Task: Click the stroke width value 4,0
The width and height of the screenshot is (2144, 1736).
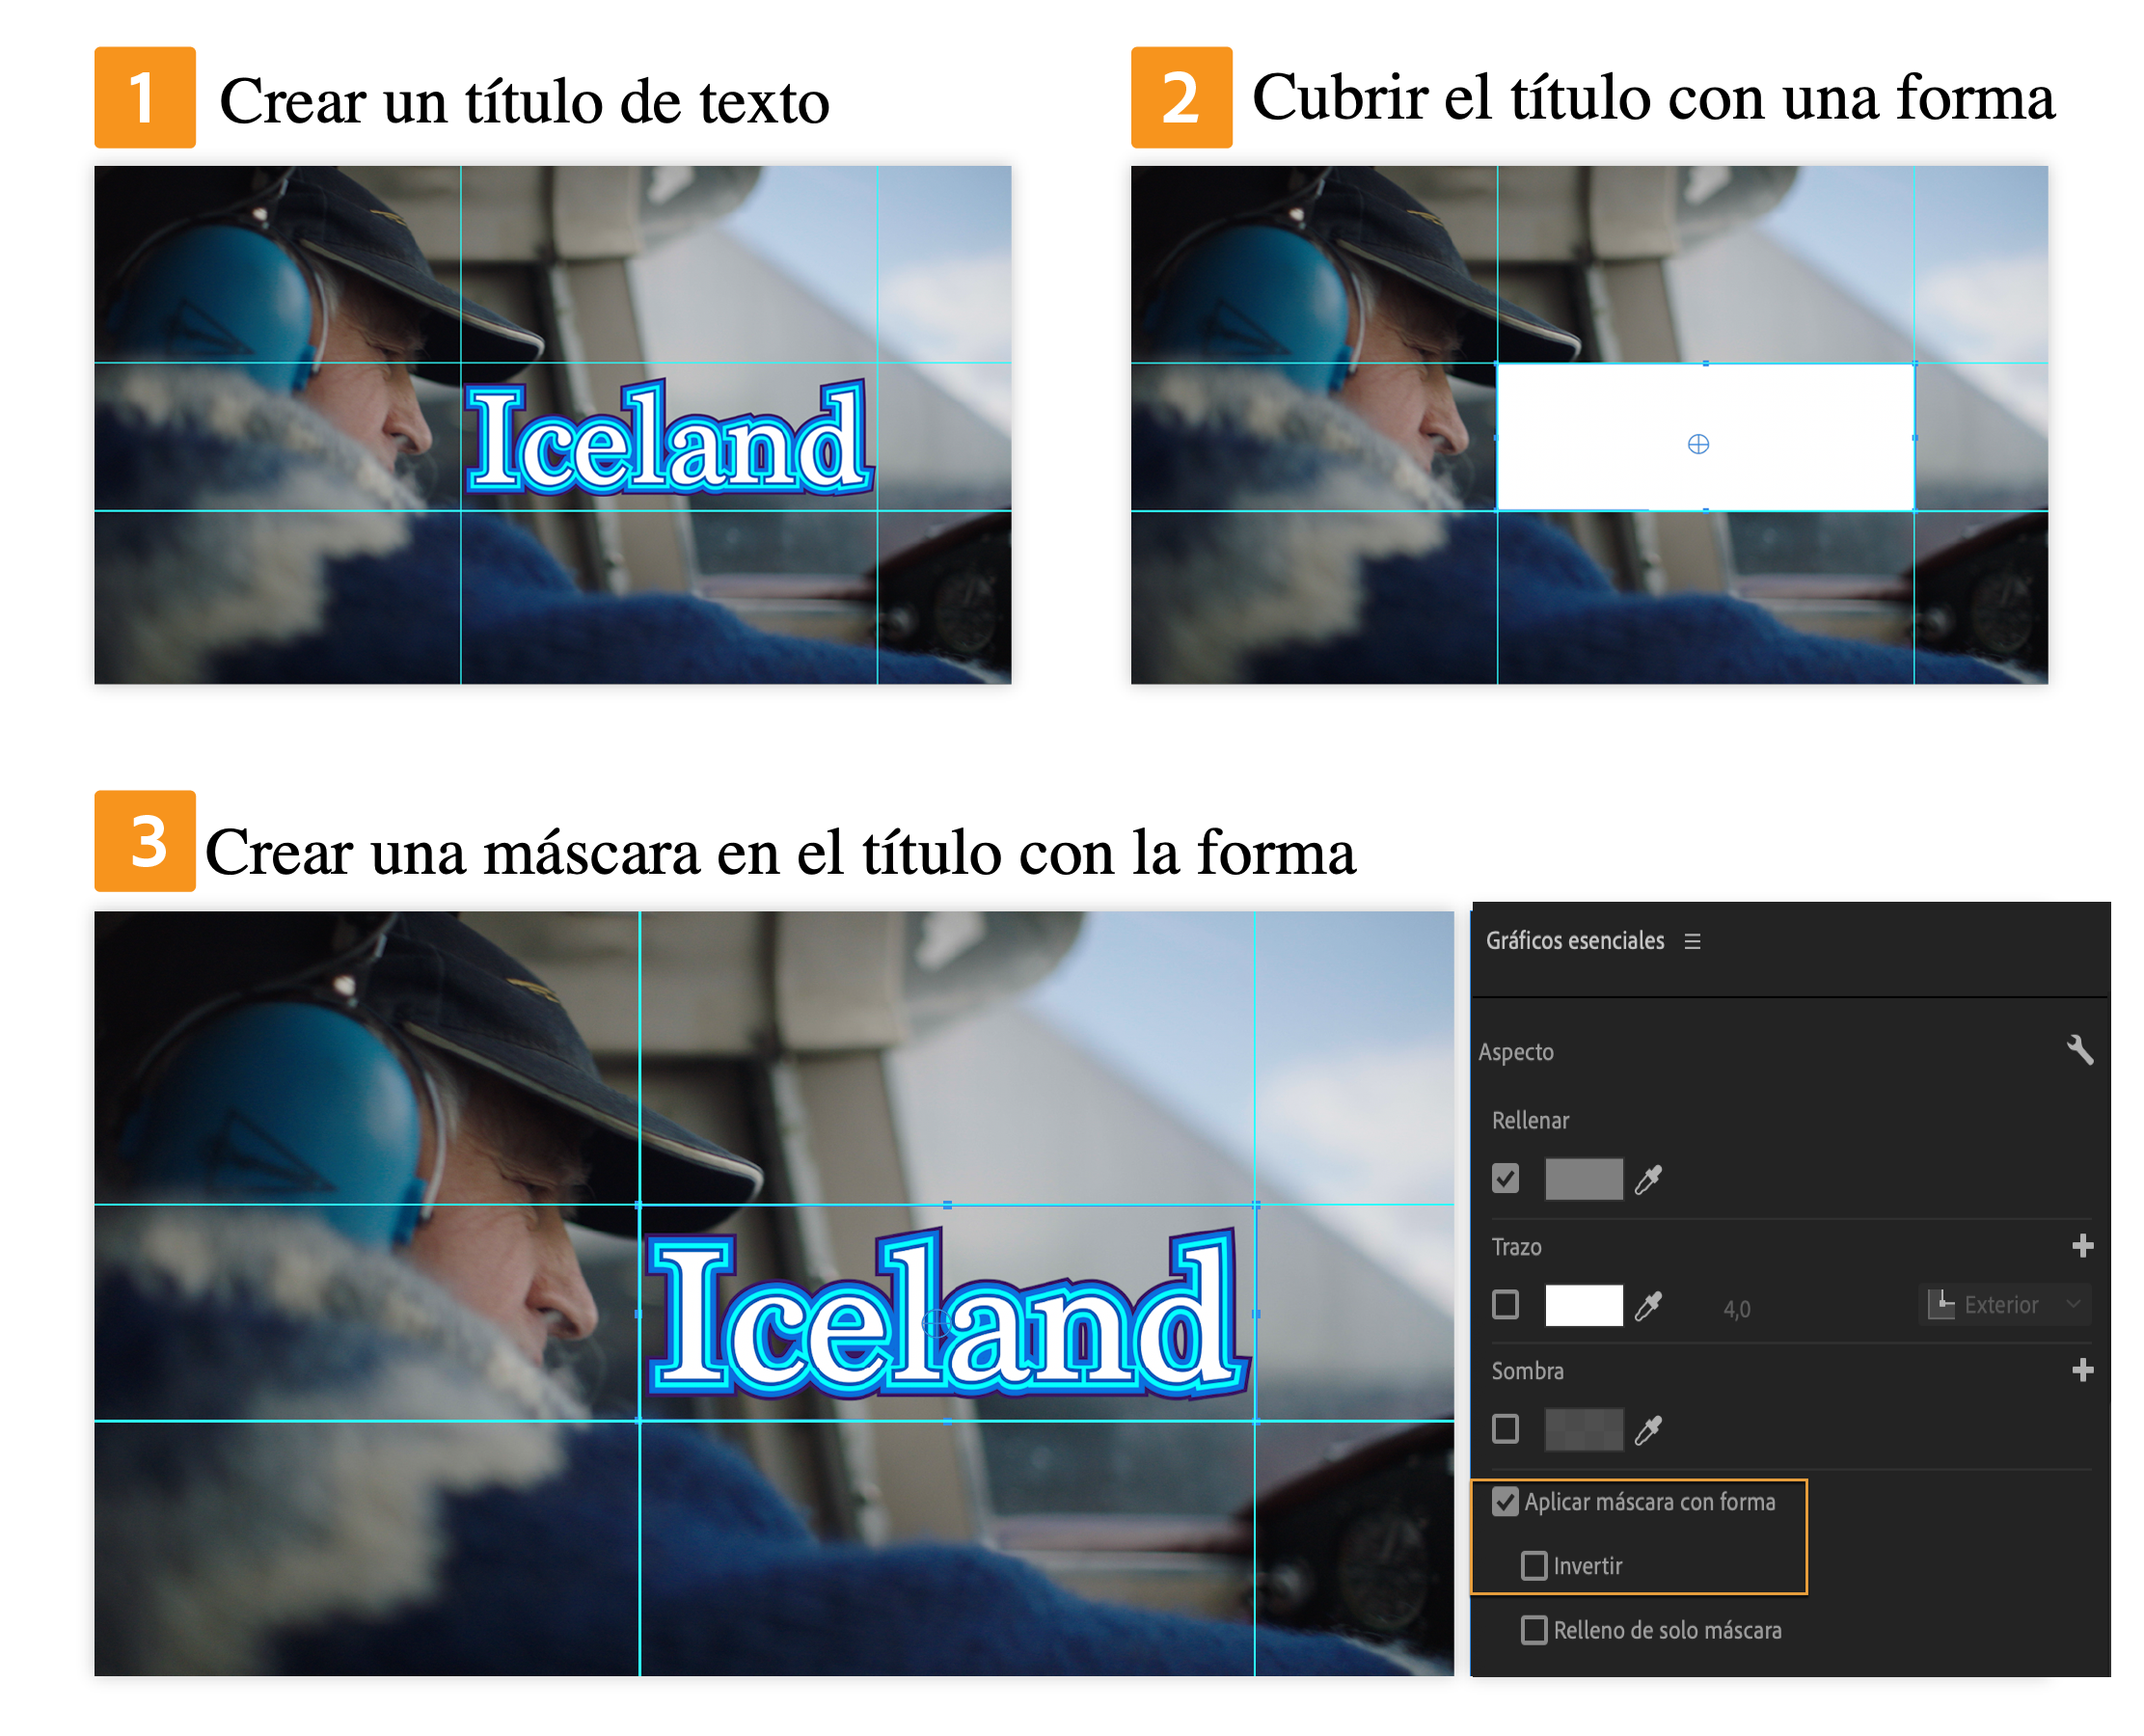Action: 1737,1309
